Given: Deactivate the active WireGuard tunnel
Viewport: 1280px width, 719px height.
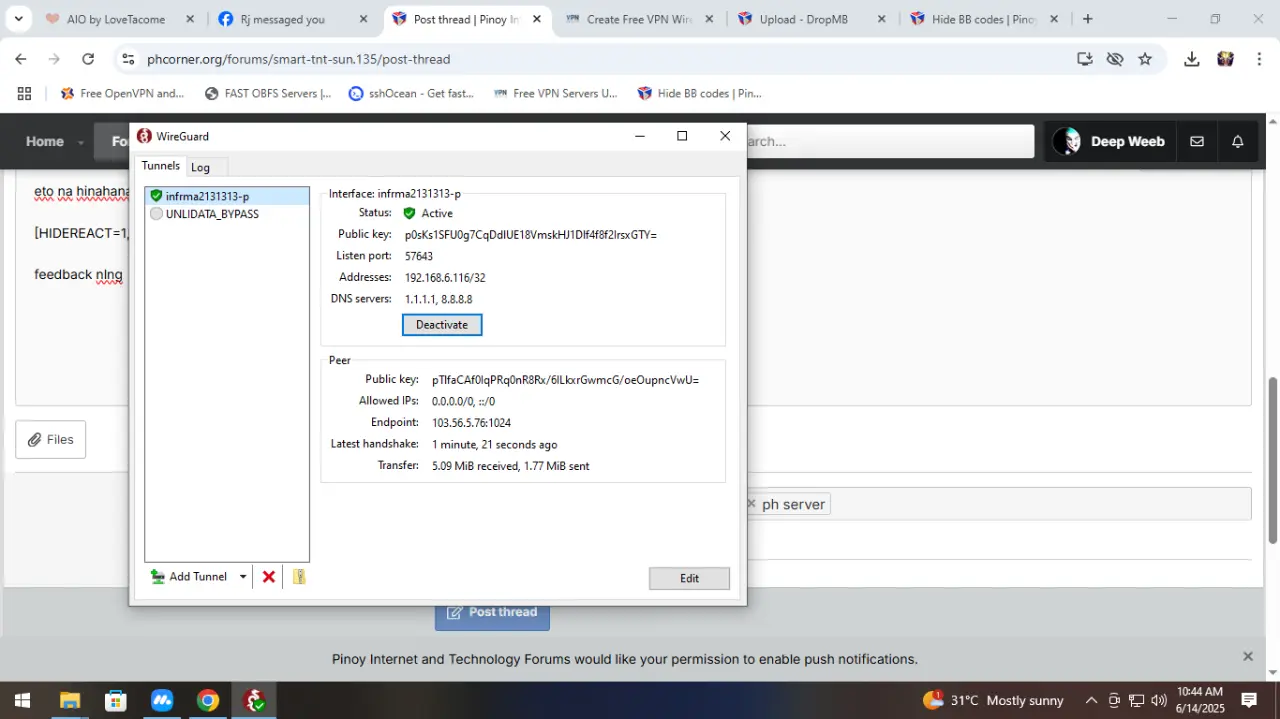Looking at the screenshot, I should [442, 325].
